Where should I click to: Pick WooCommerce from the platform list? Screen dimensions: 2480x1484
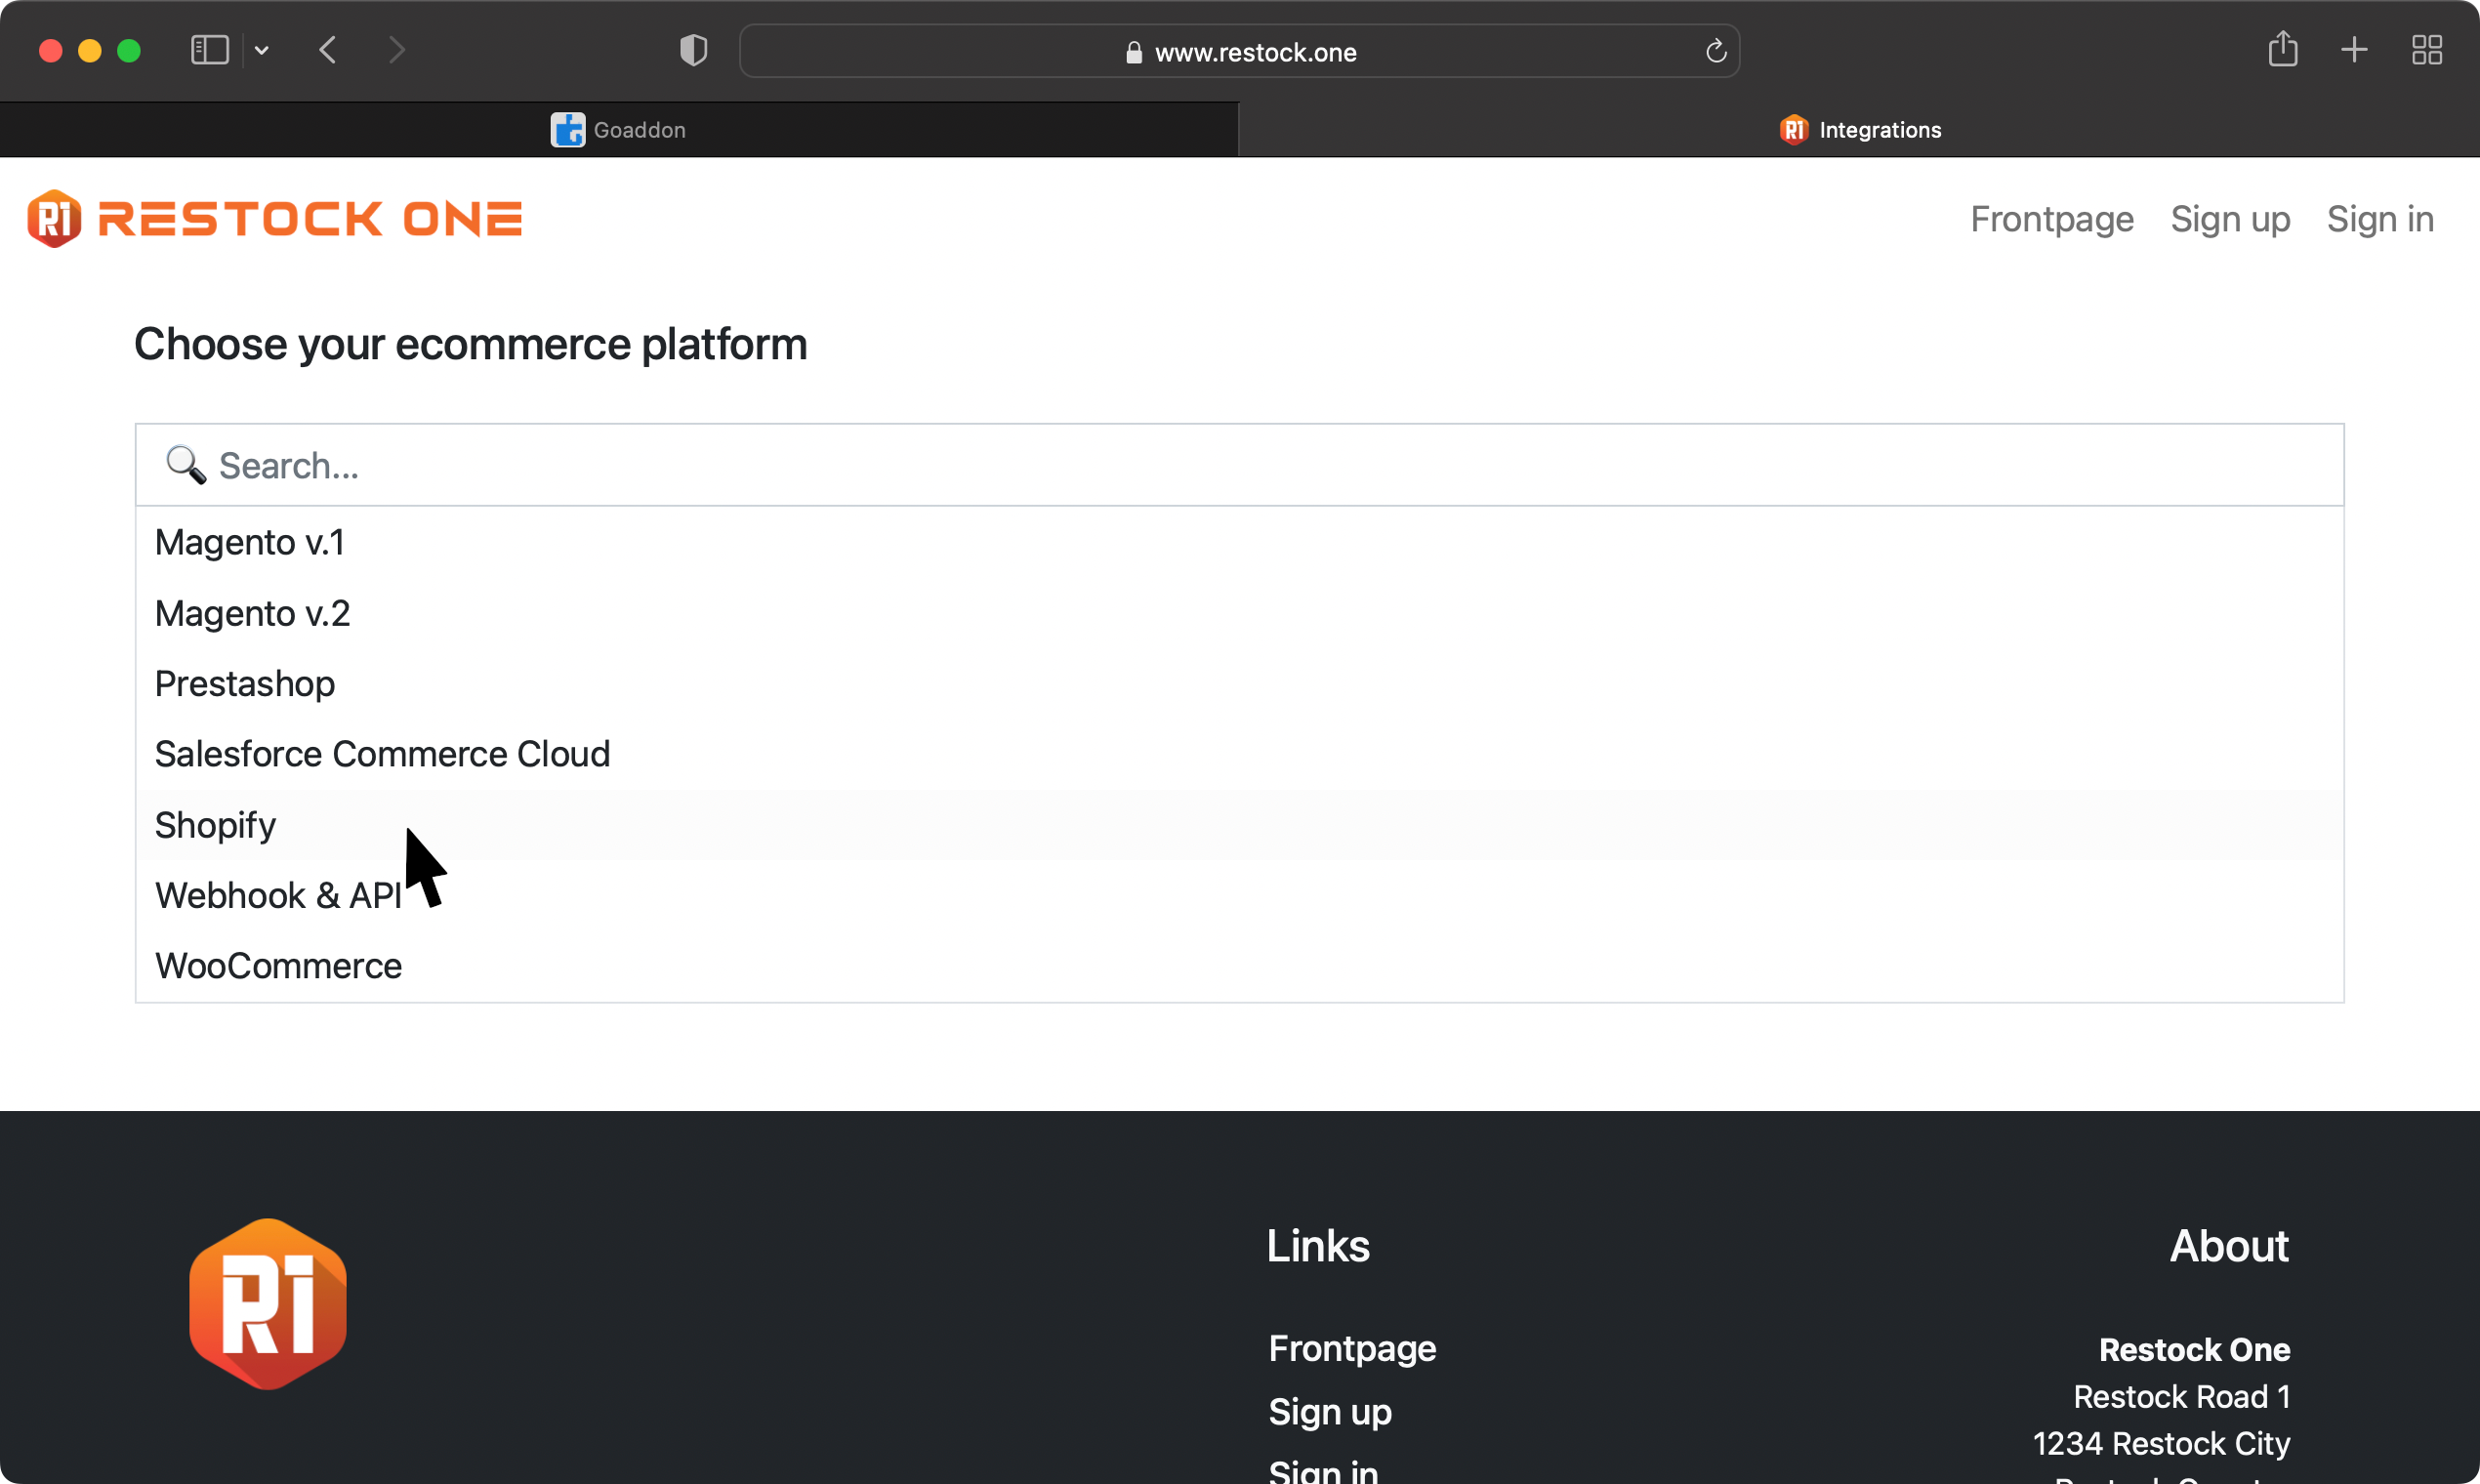[x=278, y=966]
